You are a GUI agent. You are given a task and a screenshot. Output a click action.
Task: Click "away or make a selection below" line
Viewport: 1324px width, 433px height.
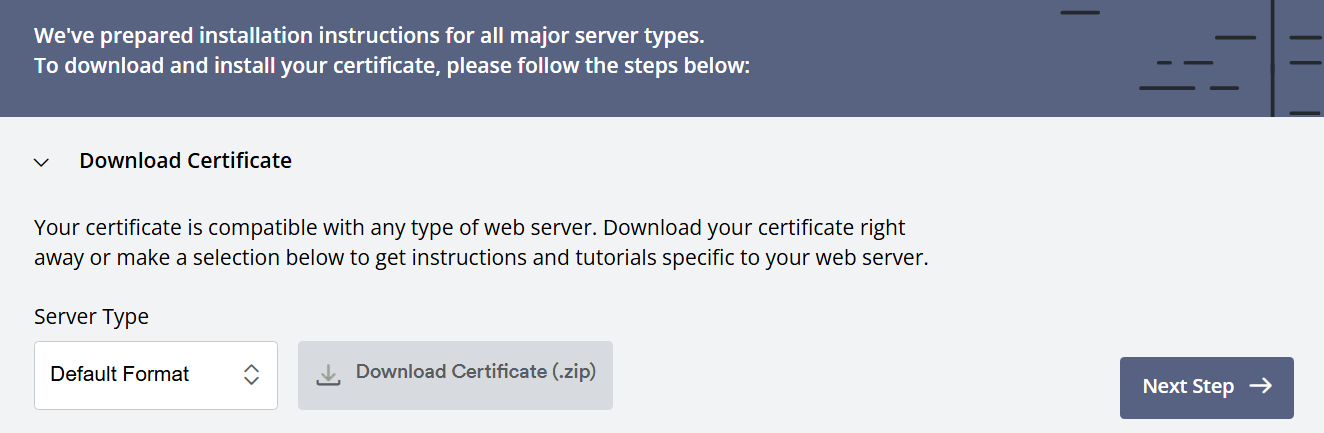coord(481,258)
